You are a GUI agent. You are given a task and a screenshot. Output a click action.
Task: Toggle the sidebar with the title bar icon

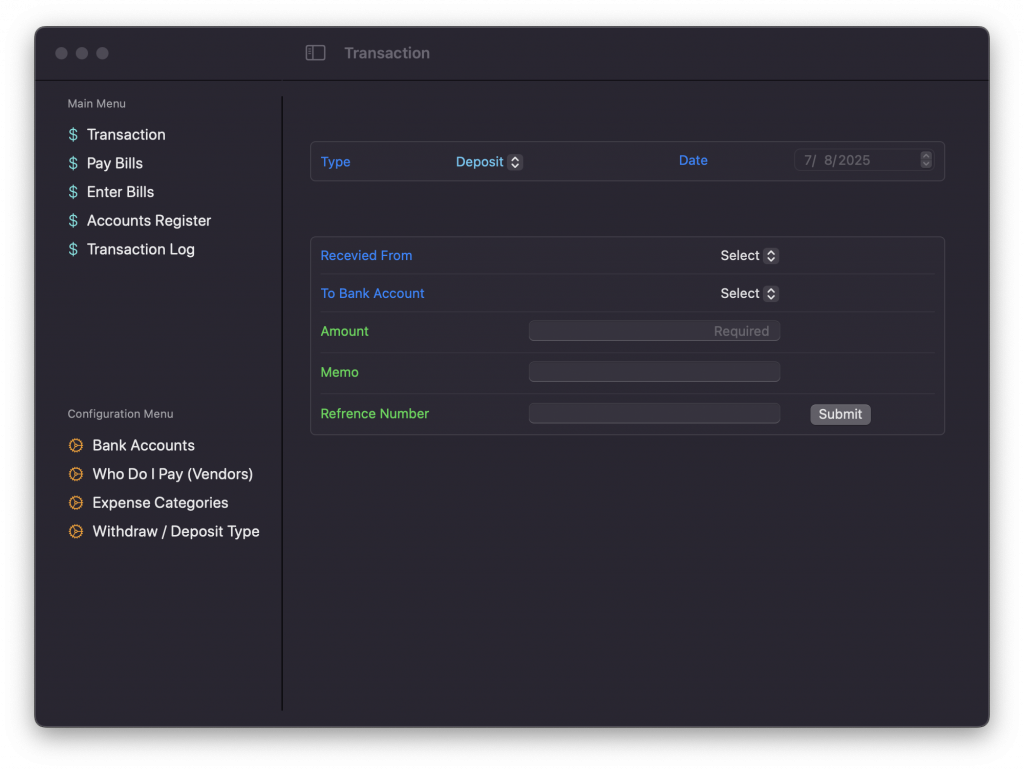[x=315, y=53]
